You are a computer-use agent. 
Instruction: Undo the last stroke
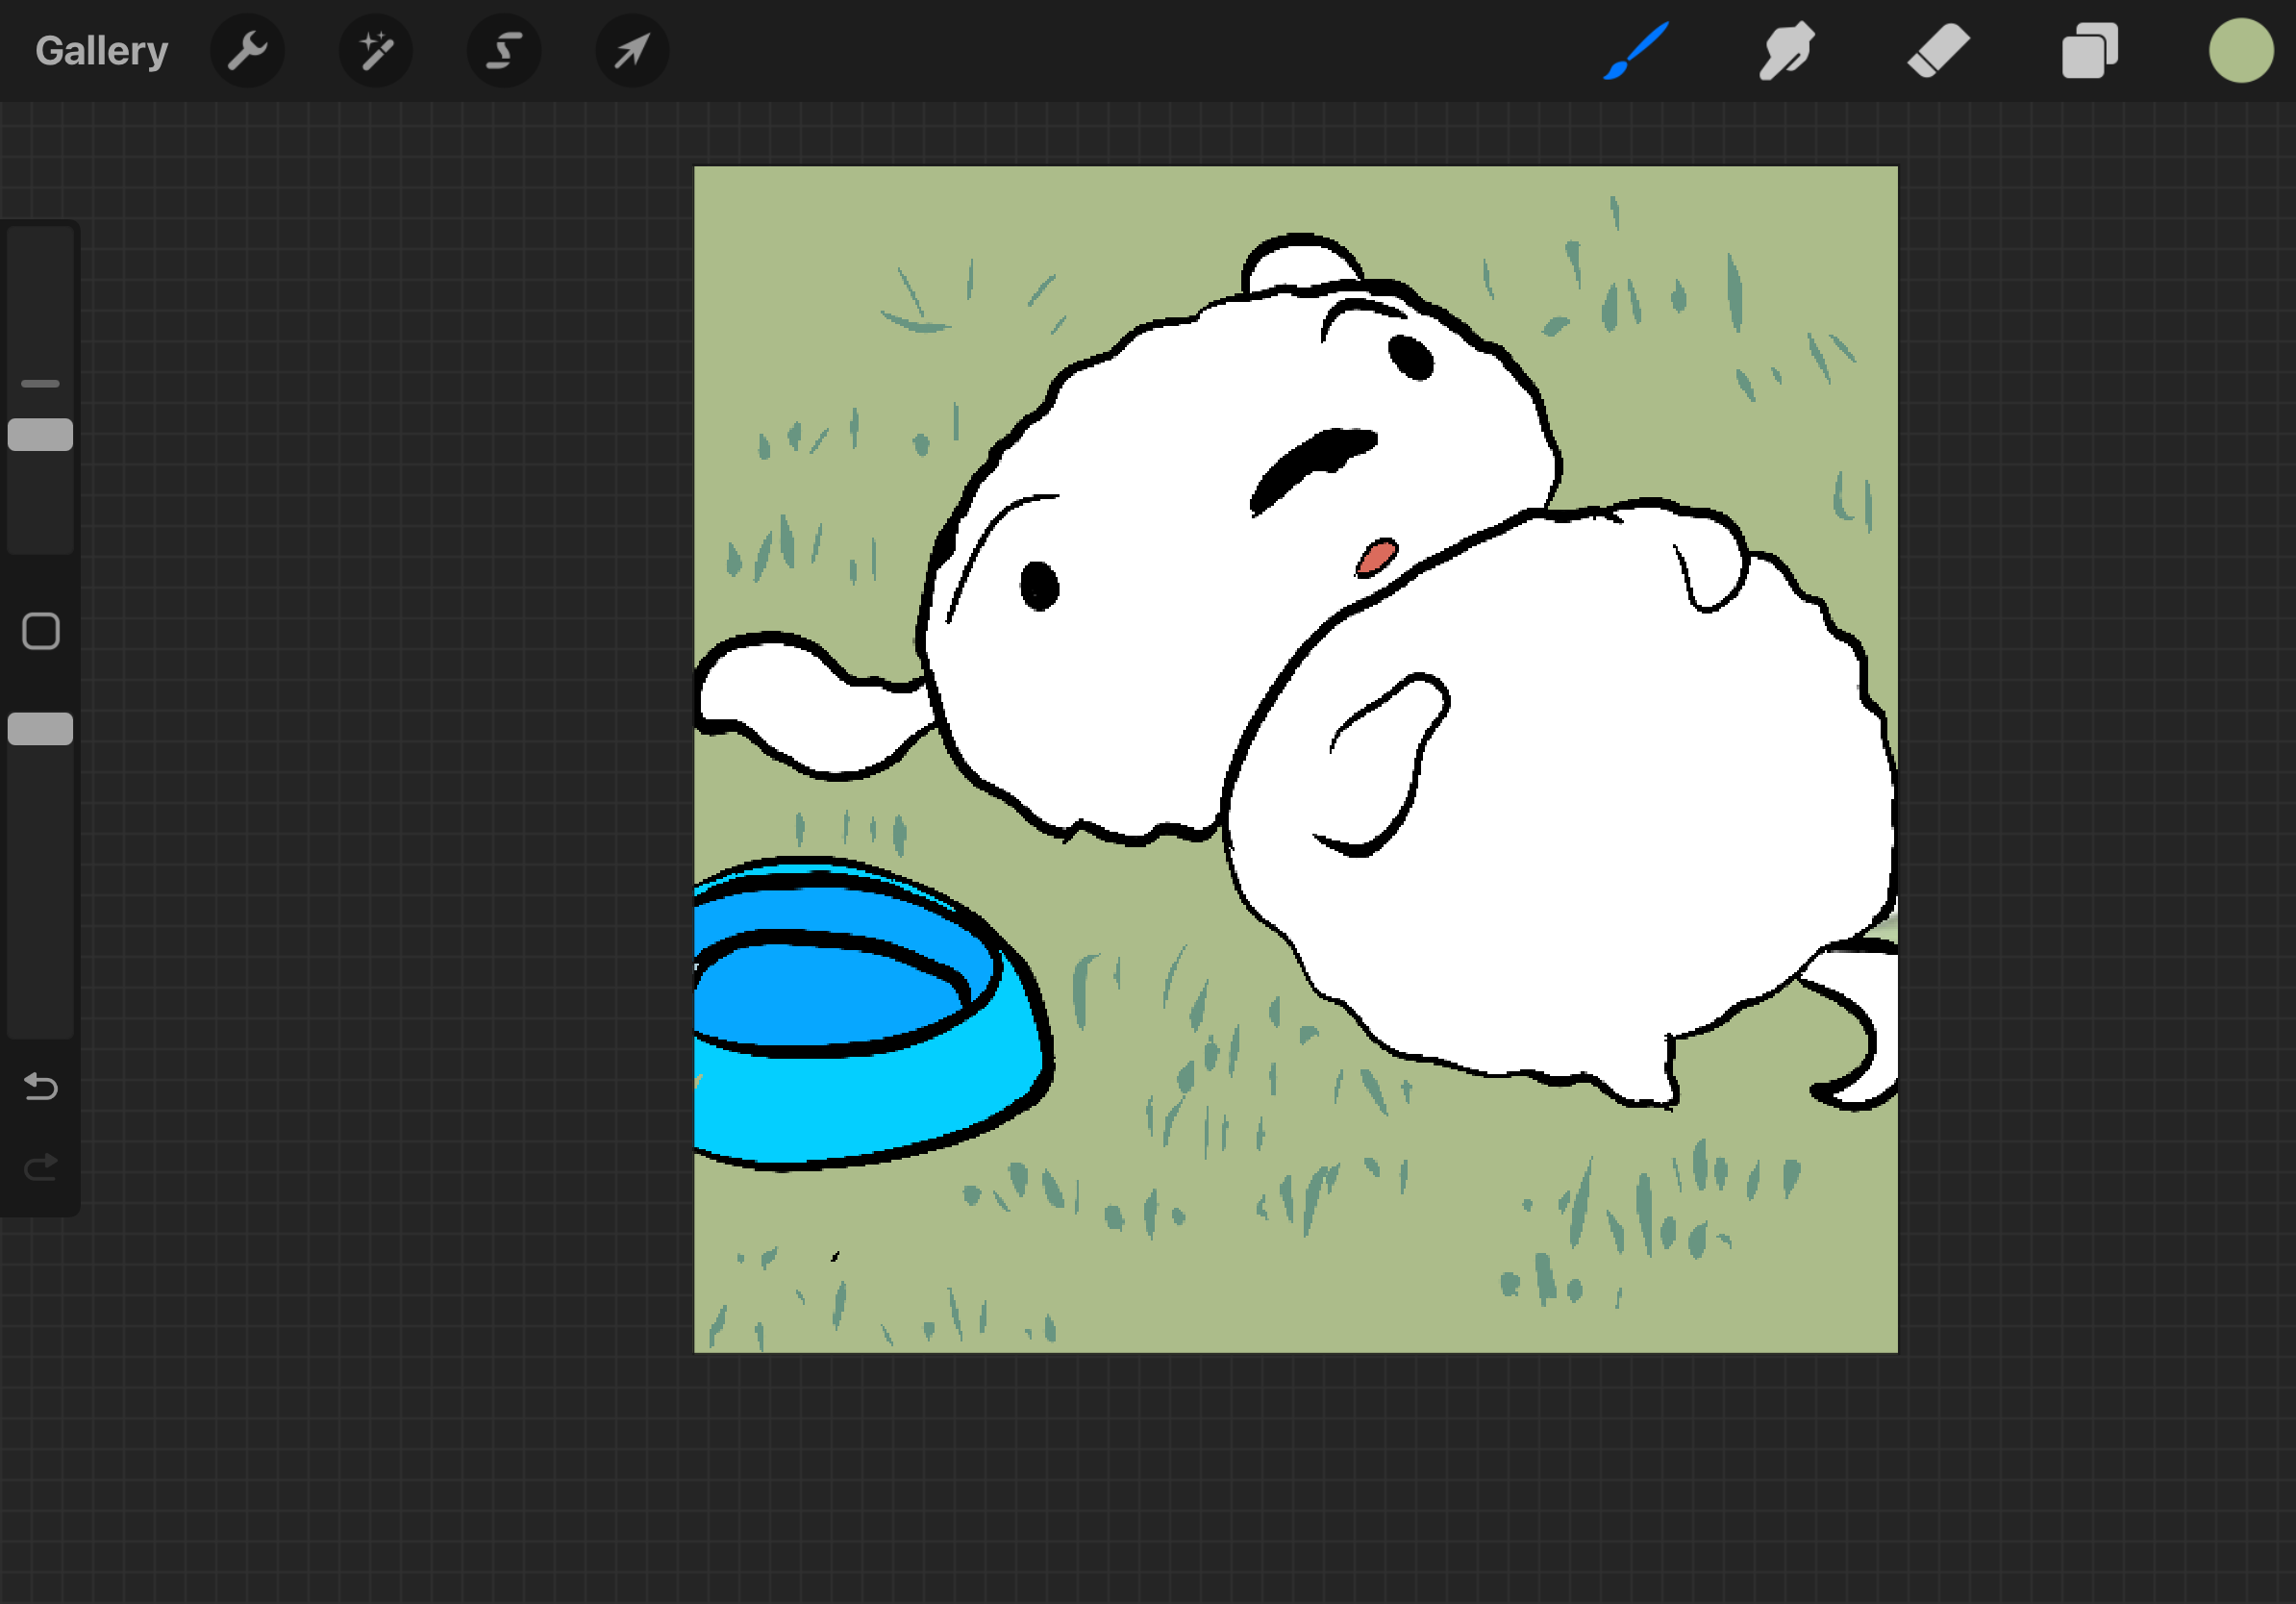40,1086
